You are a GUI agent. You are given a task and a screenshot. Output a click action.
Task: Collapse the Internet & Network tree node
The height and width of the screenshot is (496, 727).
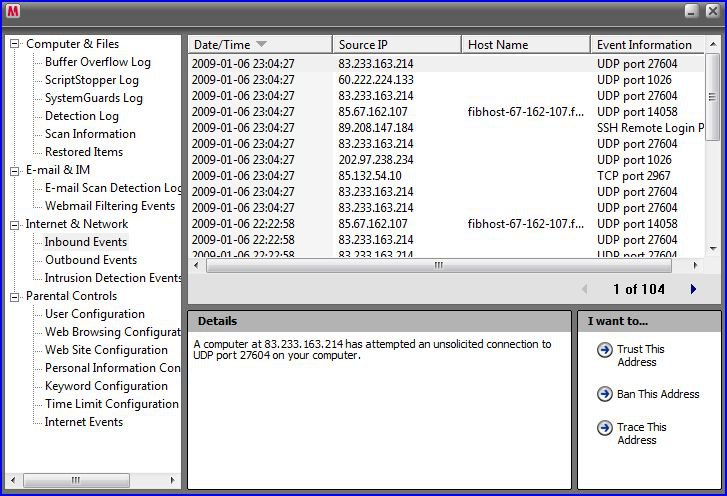[15, 225]
